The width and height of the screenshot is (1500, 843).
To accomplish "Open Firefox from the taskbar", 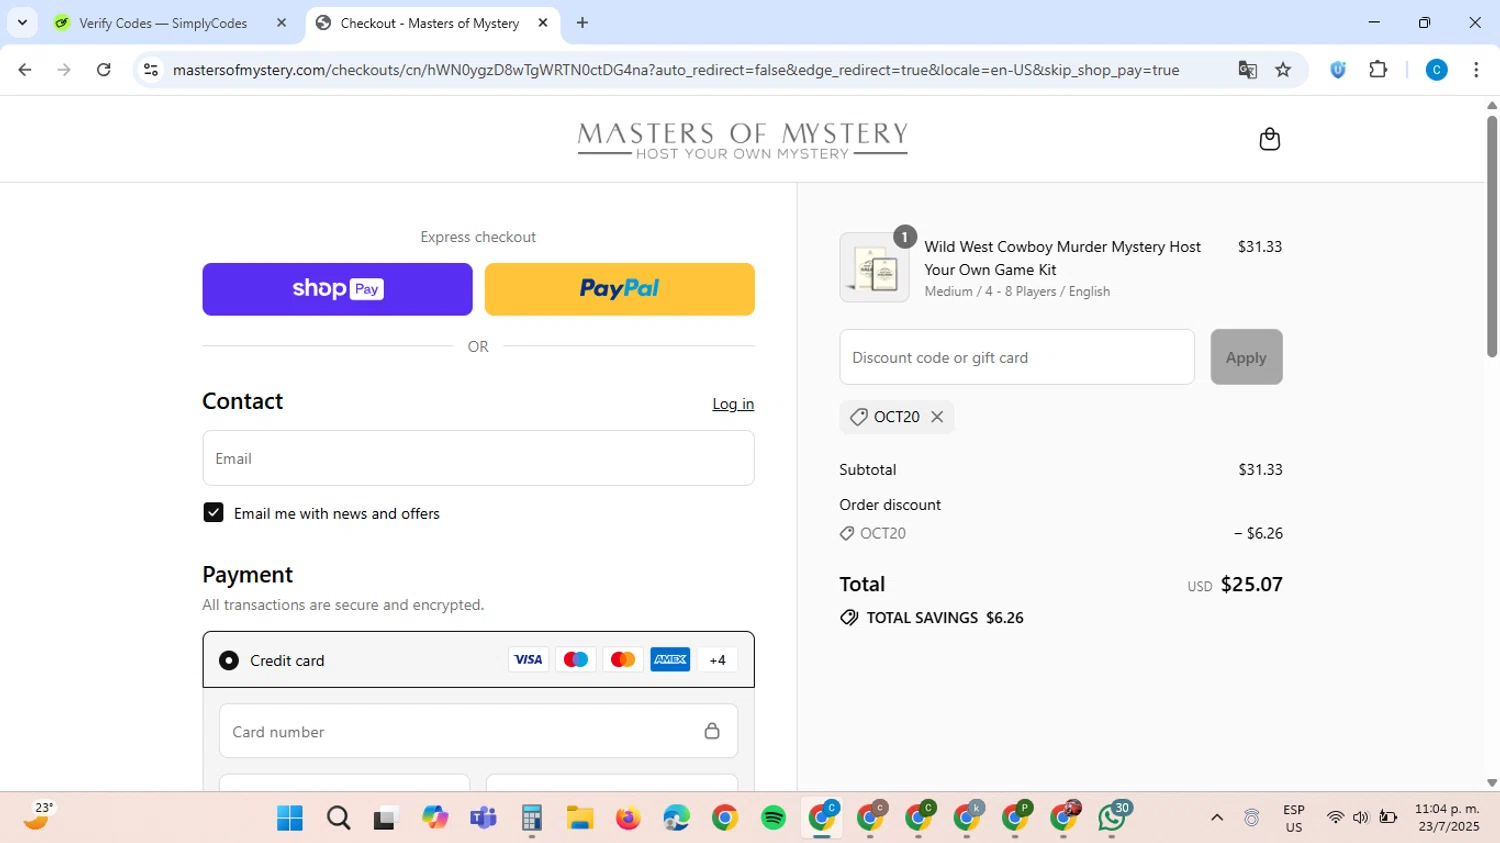I will point(628,818).
